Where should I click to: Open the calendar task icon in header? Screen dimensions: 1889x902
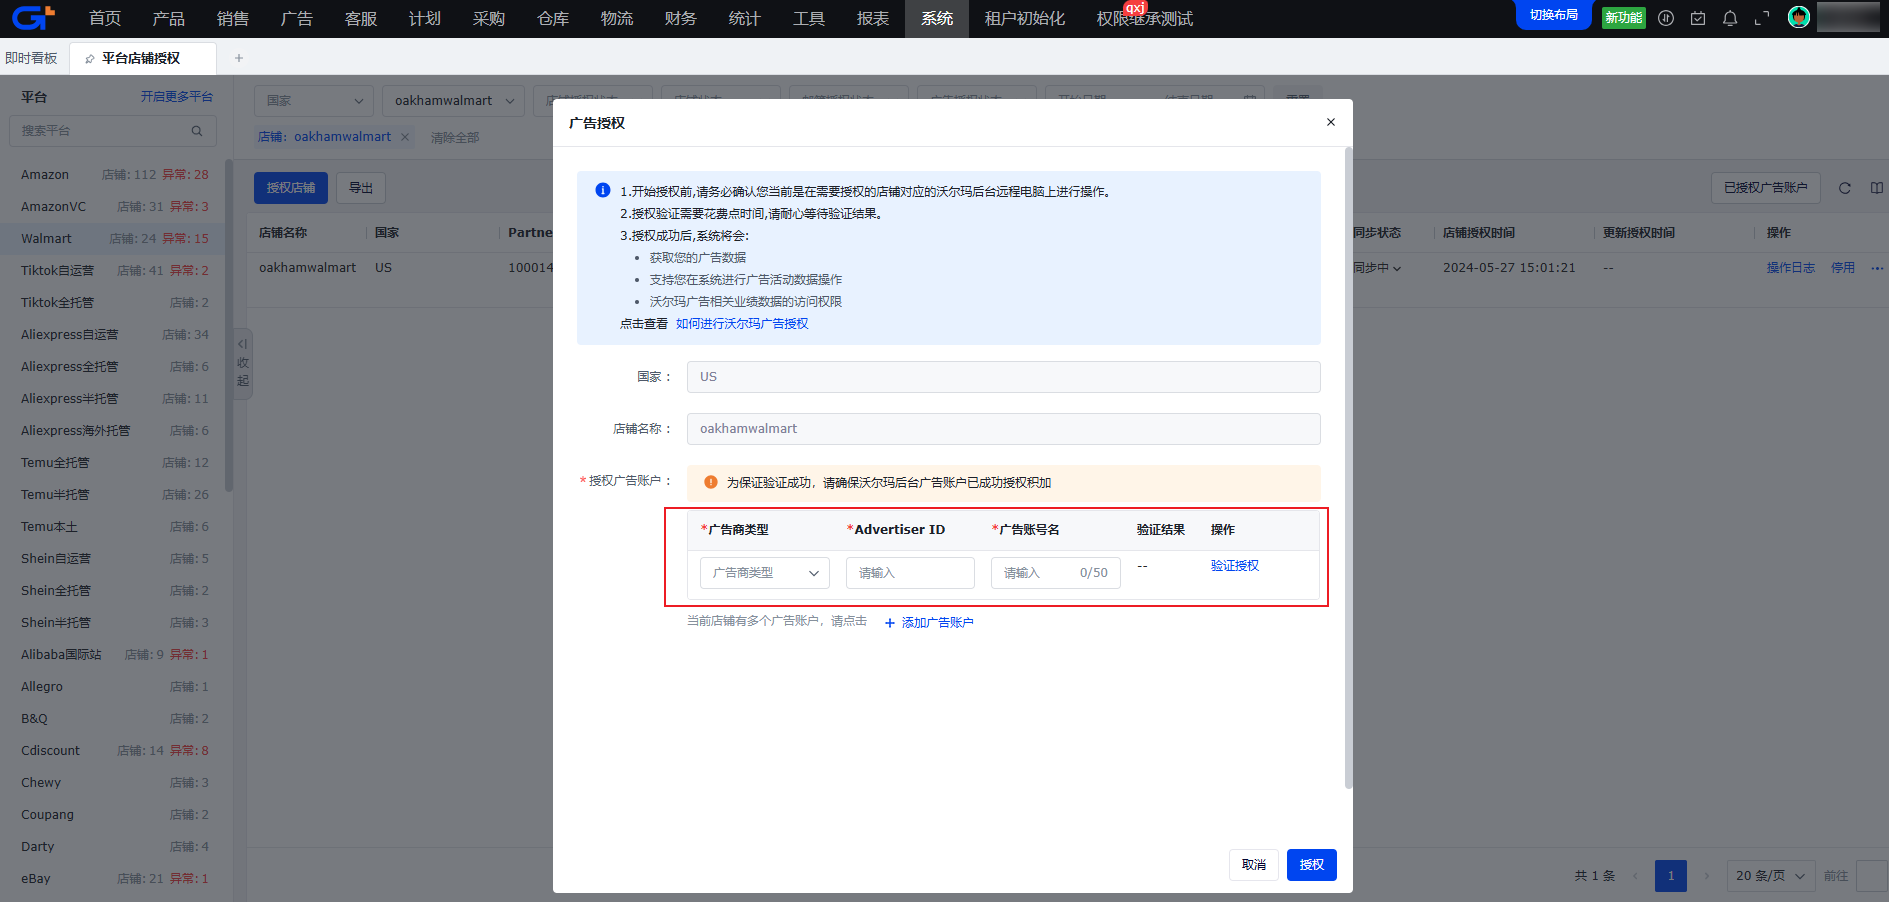(x=1698, y=18)
